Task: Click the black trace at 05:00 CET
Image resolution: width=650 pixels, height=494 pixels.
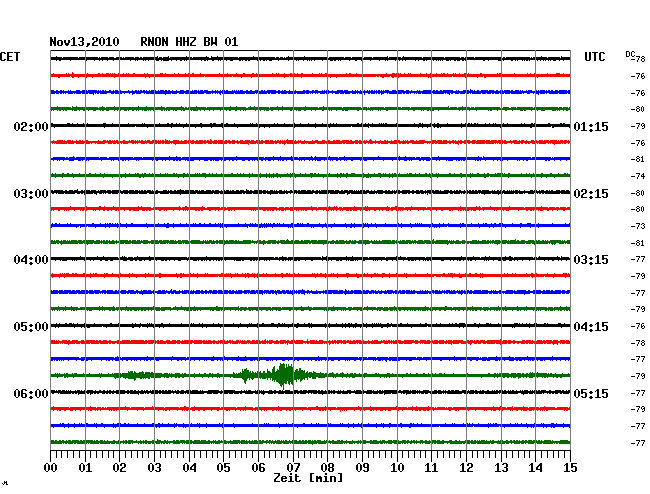Action: pyautogui.click(x=310, y=325)
